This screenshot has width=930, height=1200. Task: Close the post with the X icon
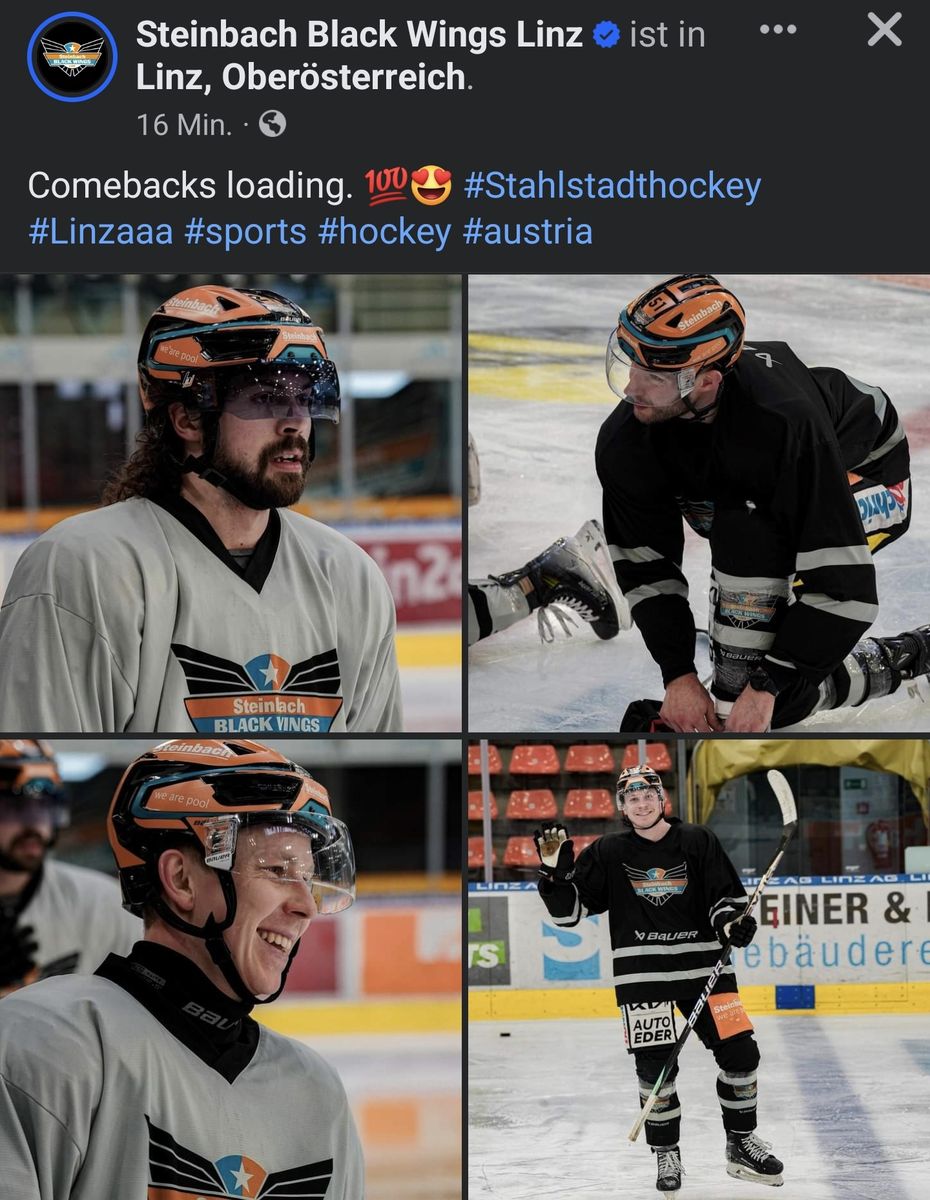tap(885, 30)
